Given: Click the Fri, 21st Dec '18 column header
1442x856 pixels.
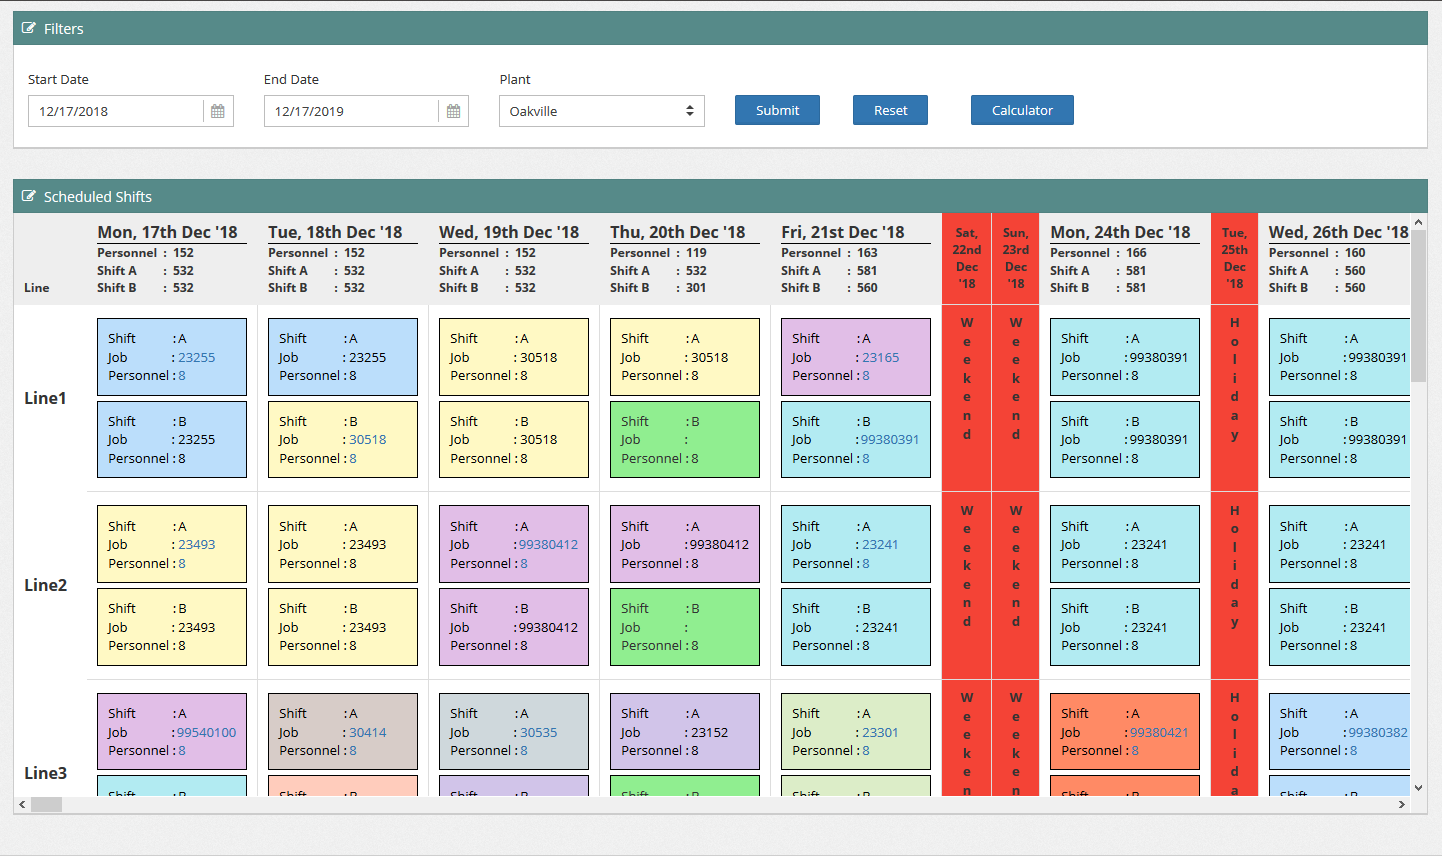Looking at the screenshot, I should pos(843,232).
